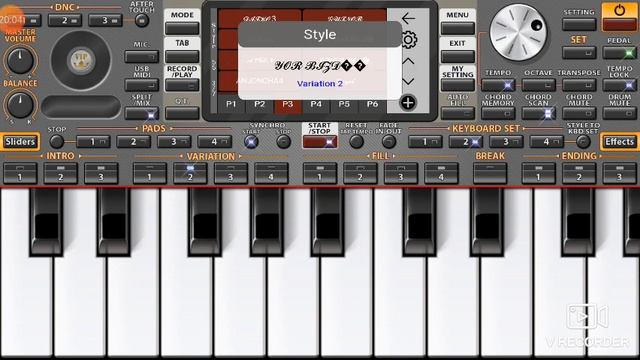640x360 pixels.
Task: Adjust the Master Volume knob
Action: [x=20, y=61]
